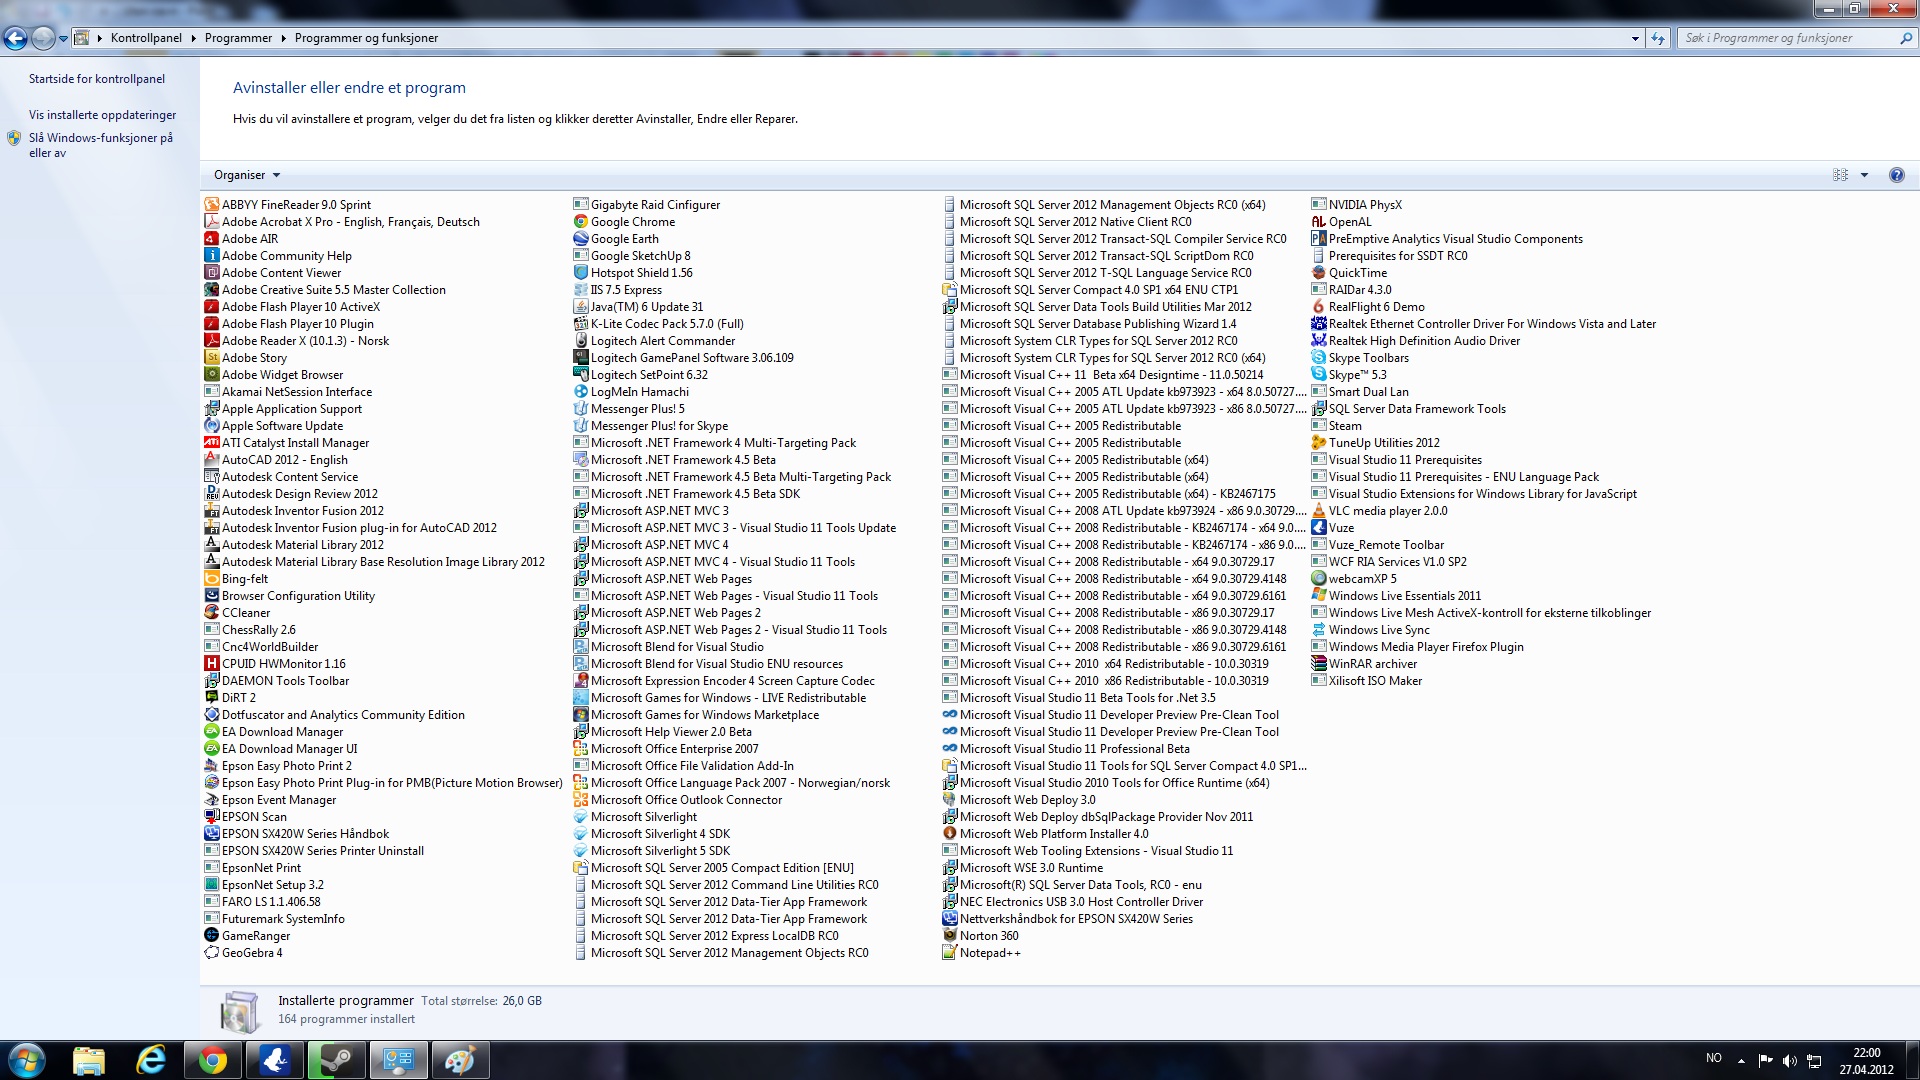
Task: Click the Adobe Story icon
Action: pos(211,358)
